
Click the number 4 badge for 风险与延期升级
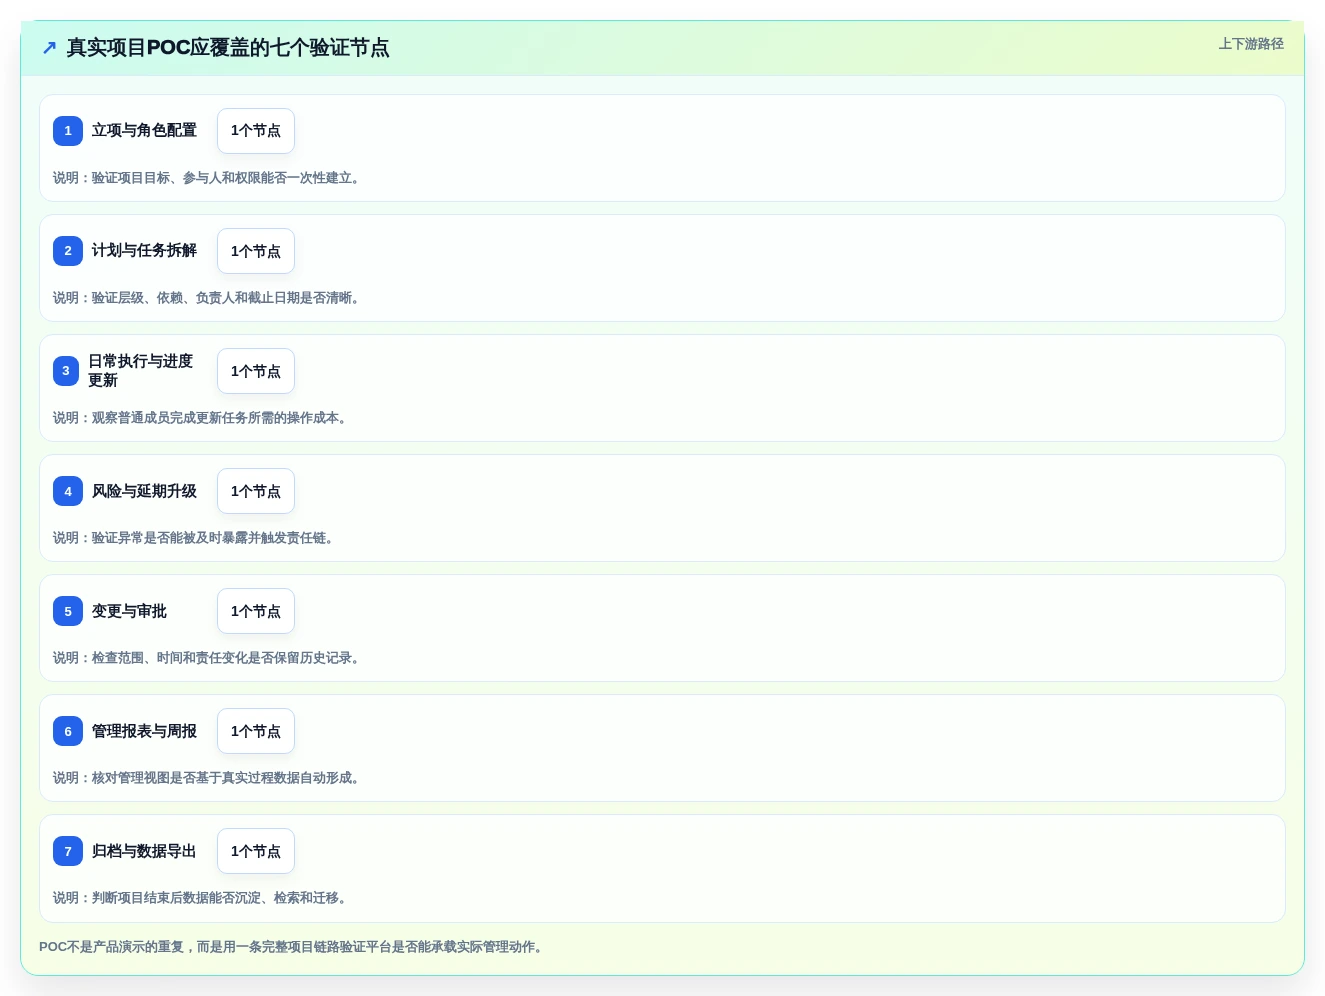(x=68, y=491)
